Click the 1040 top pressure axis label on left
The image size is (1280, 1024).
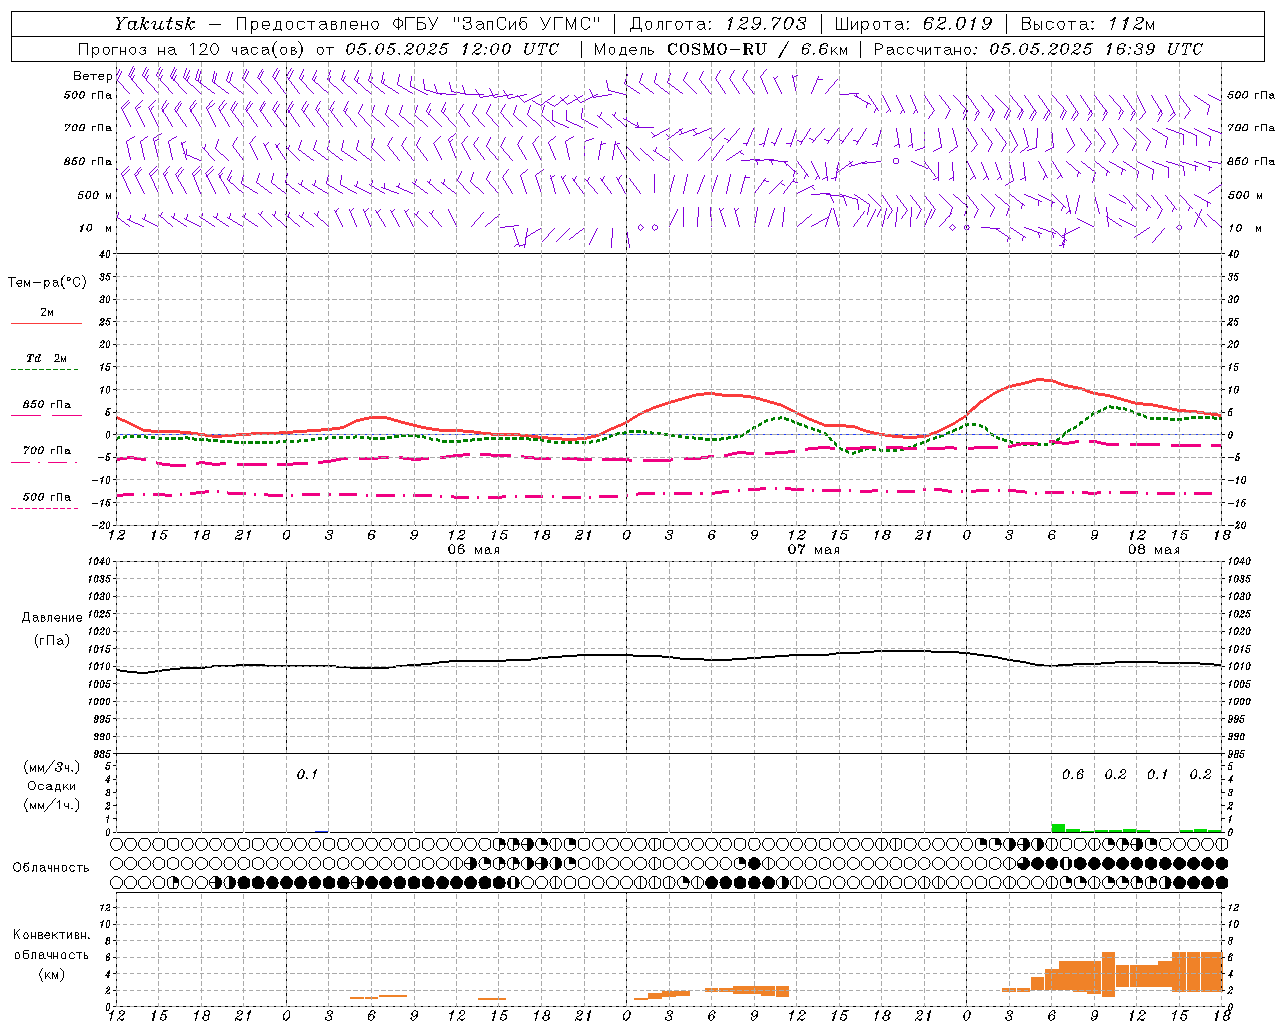coord(97,561)
